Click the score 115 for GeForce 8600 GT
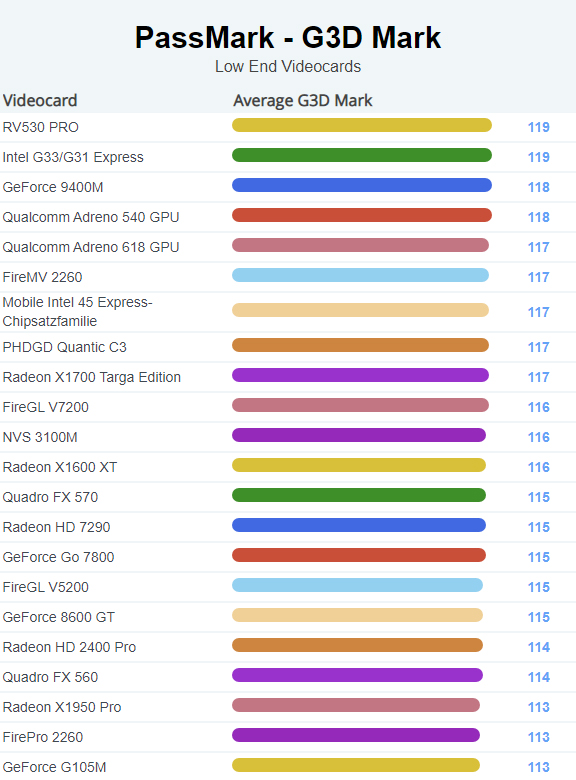576x780 pixels. 539,617
